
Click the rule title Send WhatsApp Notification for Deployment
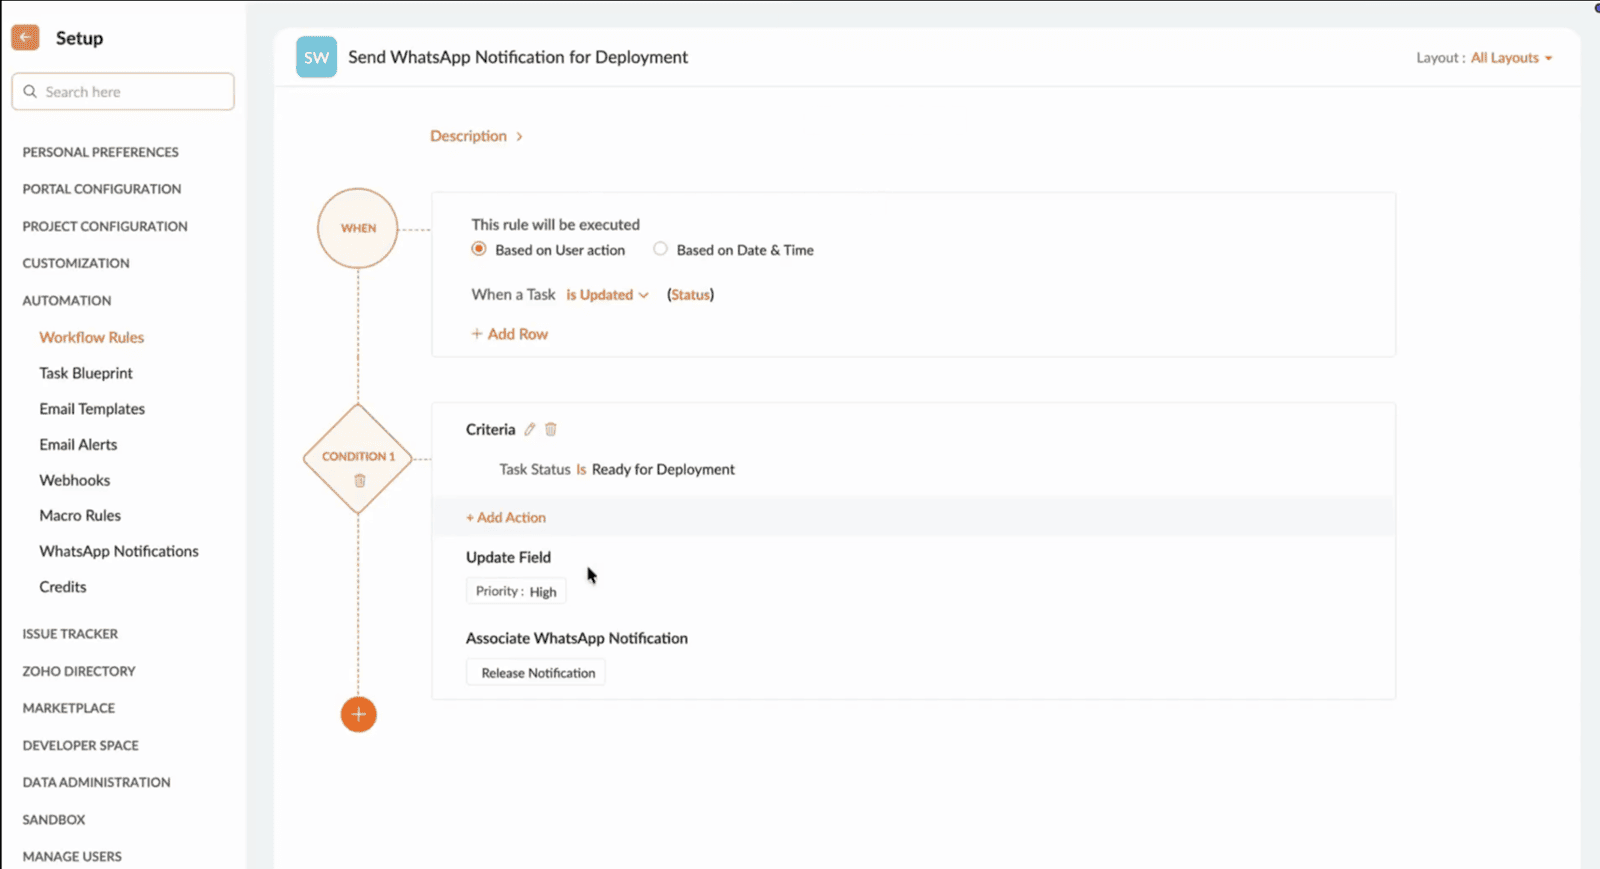coord(518,57)
